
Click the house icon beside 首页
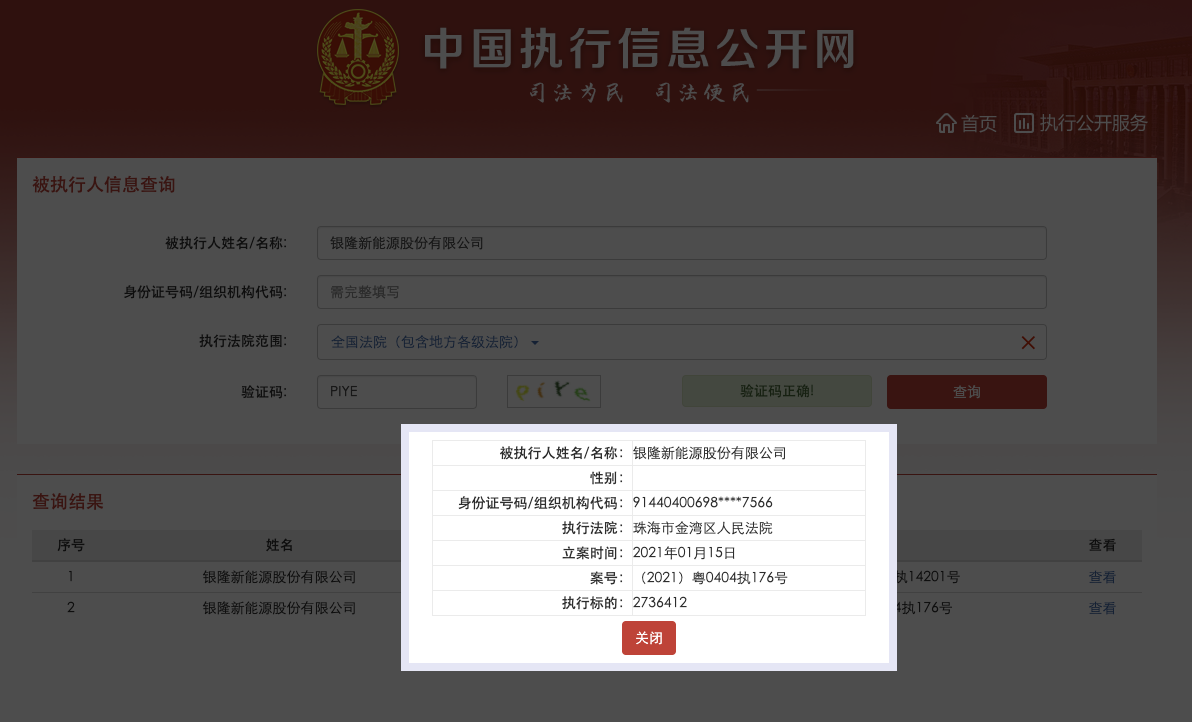click(x=946, y=123)
